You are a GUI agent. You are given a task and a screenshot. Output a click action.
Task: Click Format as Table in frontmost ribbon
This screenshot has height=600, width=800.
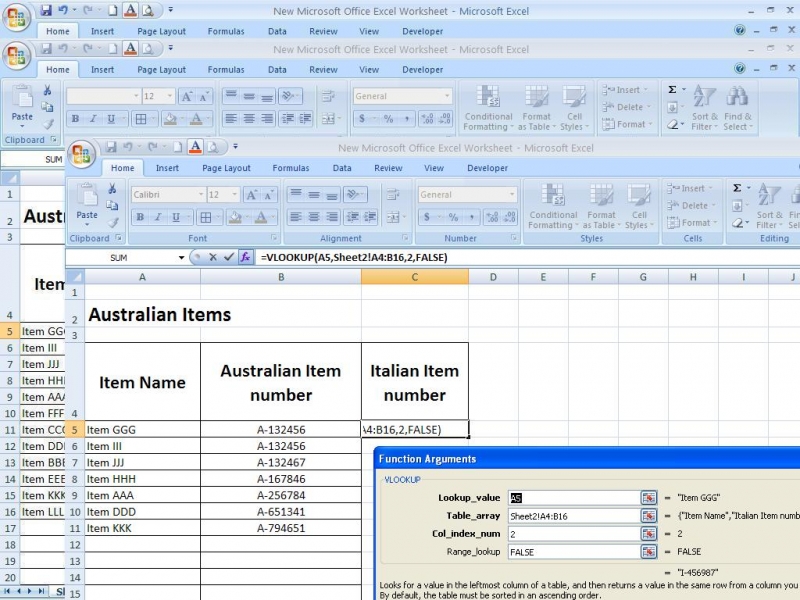point(601,206)
